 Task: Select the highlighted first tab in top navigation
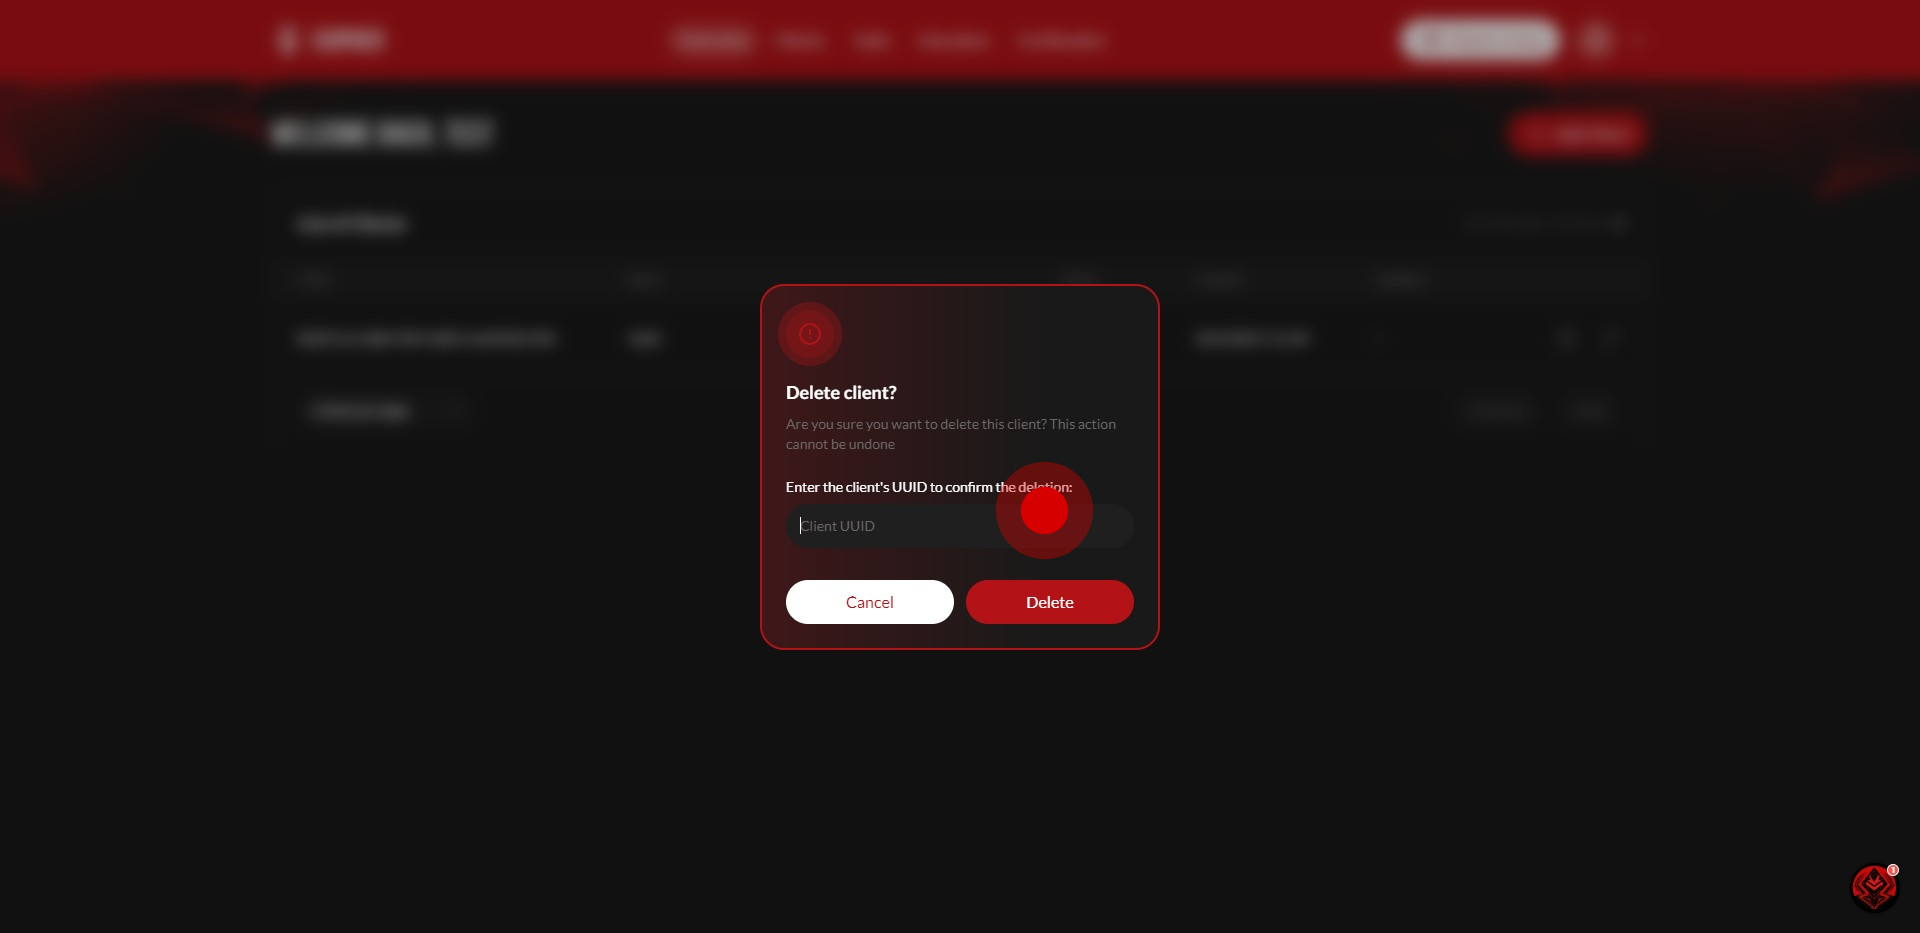[712, 40]
